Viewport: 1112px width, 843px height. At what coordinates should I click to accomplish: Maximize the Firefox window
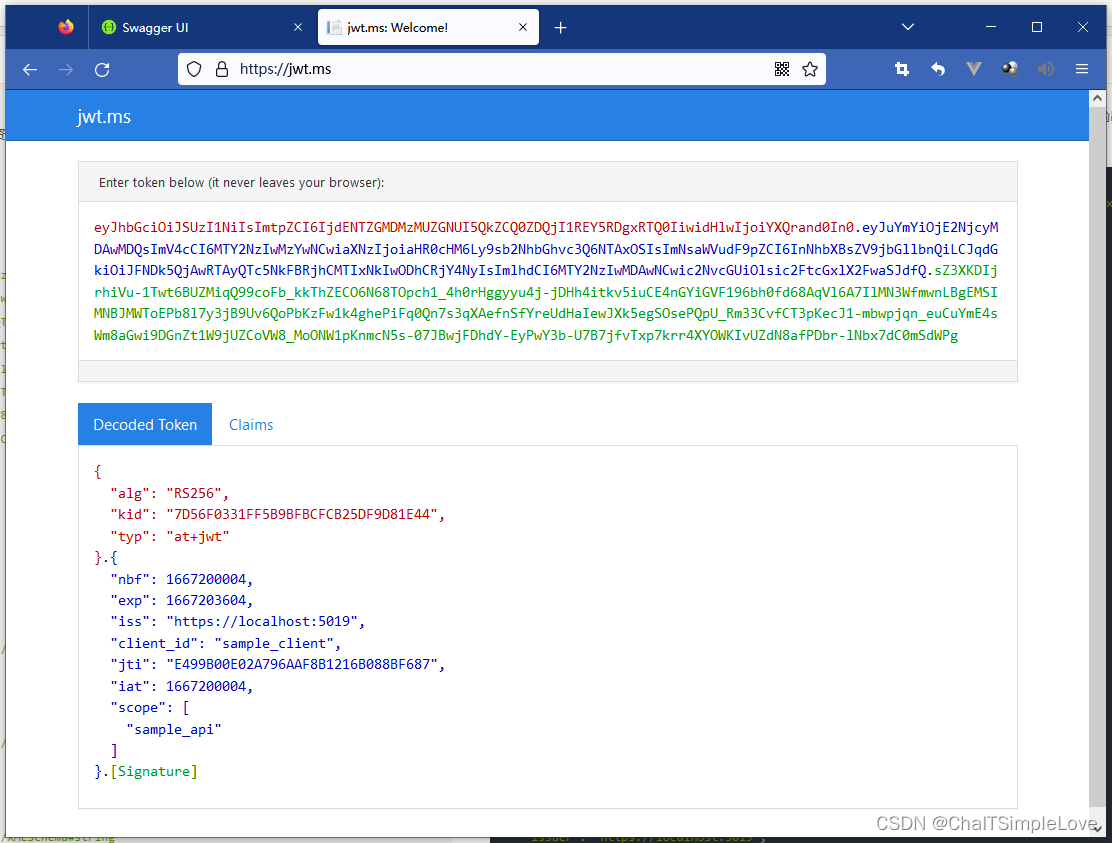pyautogui.click(x=1037, y=27)
